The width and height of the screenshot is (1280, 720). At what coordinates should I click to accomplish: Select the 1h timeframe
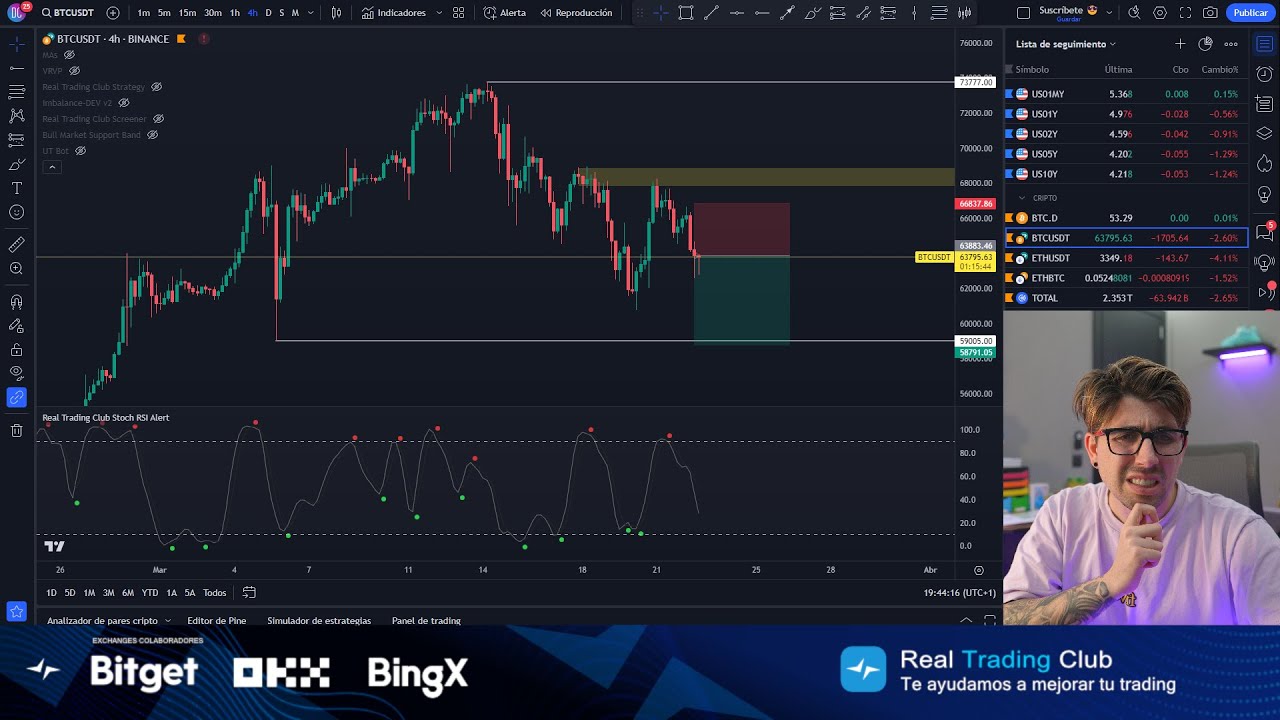point(234,13)
